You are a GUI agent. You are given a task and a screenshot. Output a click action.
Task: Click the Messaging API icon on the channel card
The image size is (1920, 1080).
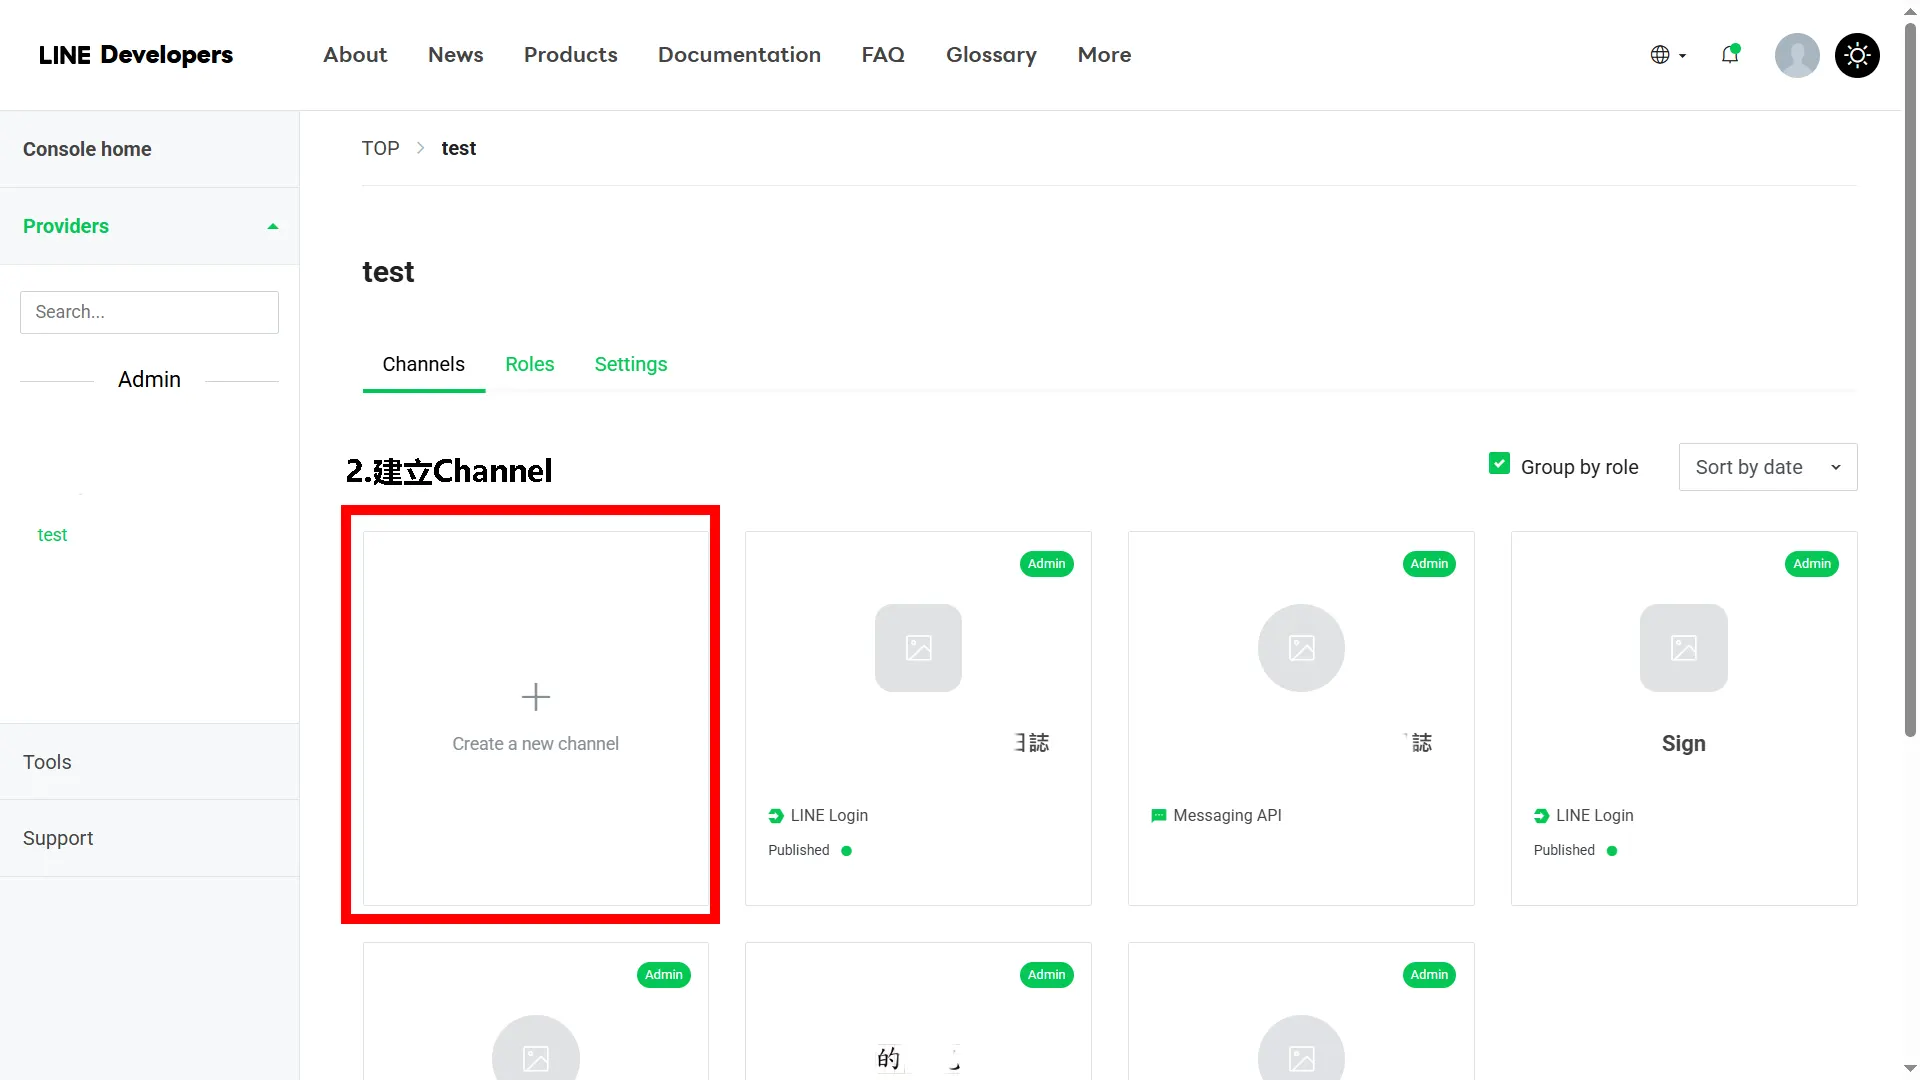coord(1159,815)
